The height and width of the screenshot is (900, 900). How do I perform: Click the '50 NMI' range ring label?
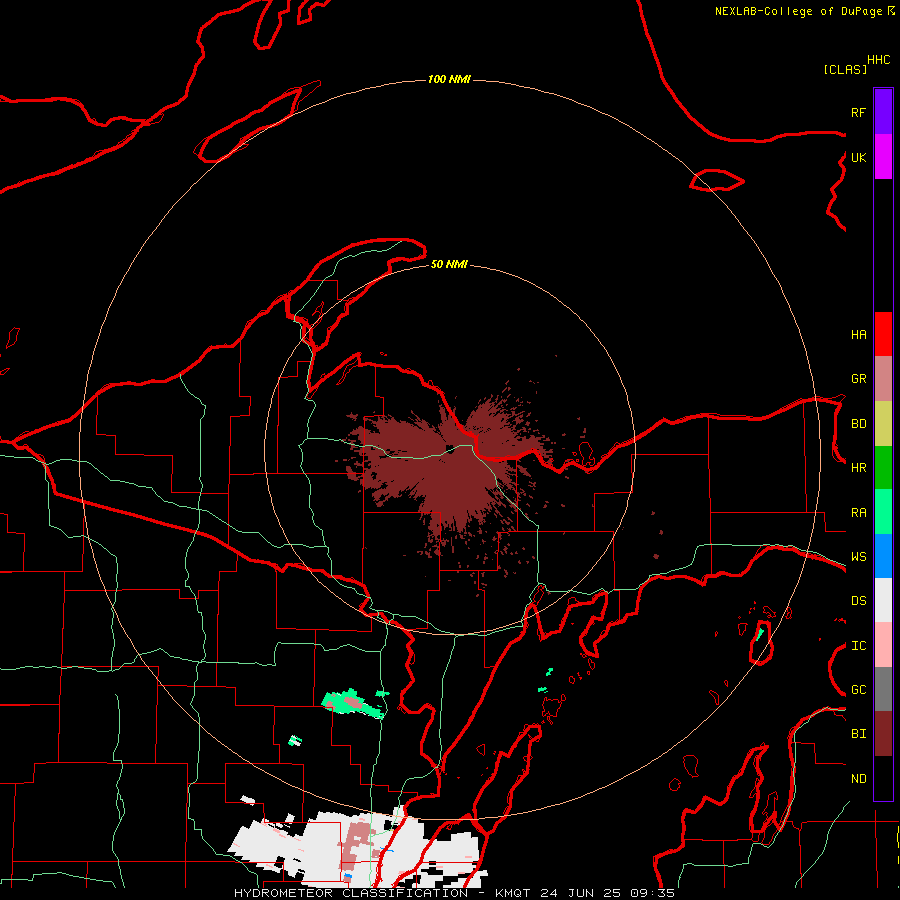coord(449,264)
